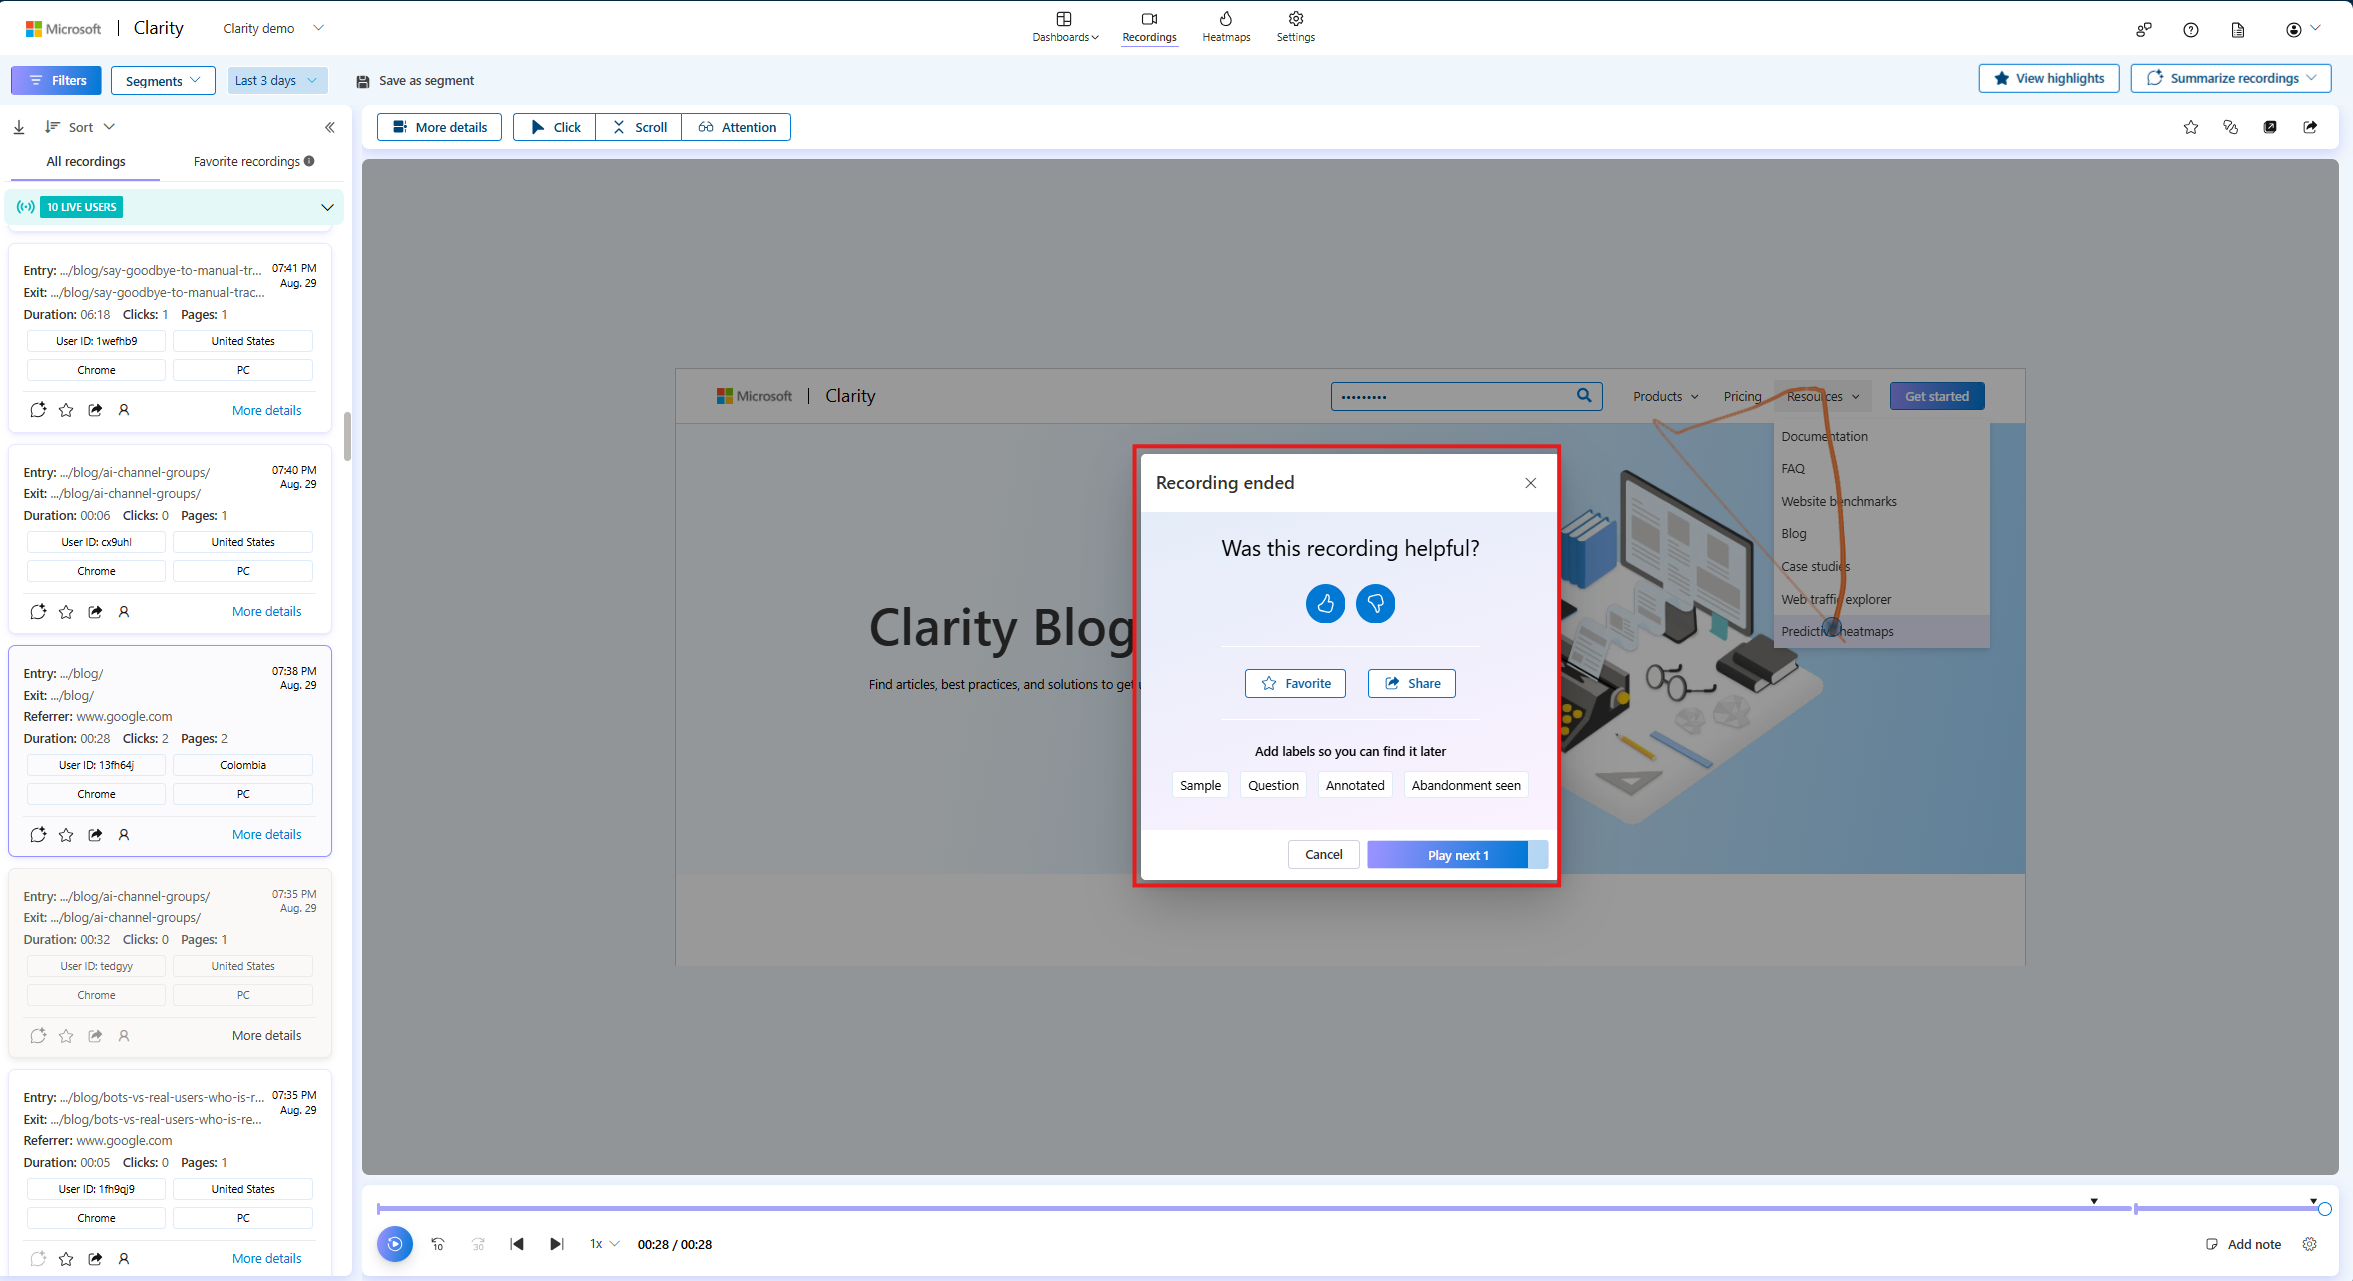
Task: Download recordings using the sidebar download icon
Action: click(x=18, y=126)
